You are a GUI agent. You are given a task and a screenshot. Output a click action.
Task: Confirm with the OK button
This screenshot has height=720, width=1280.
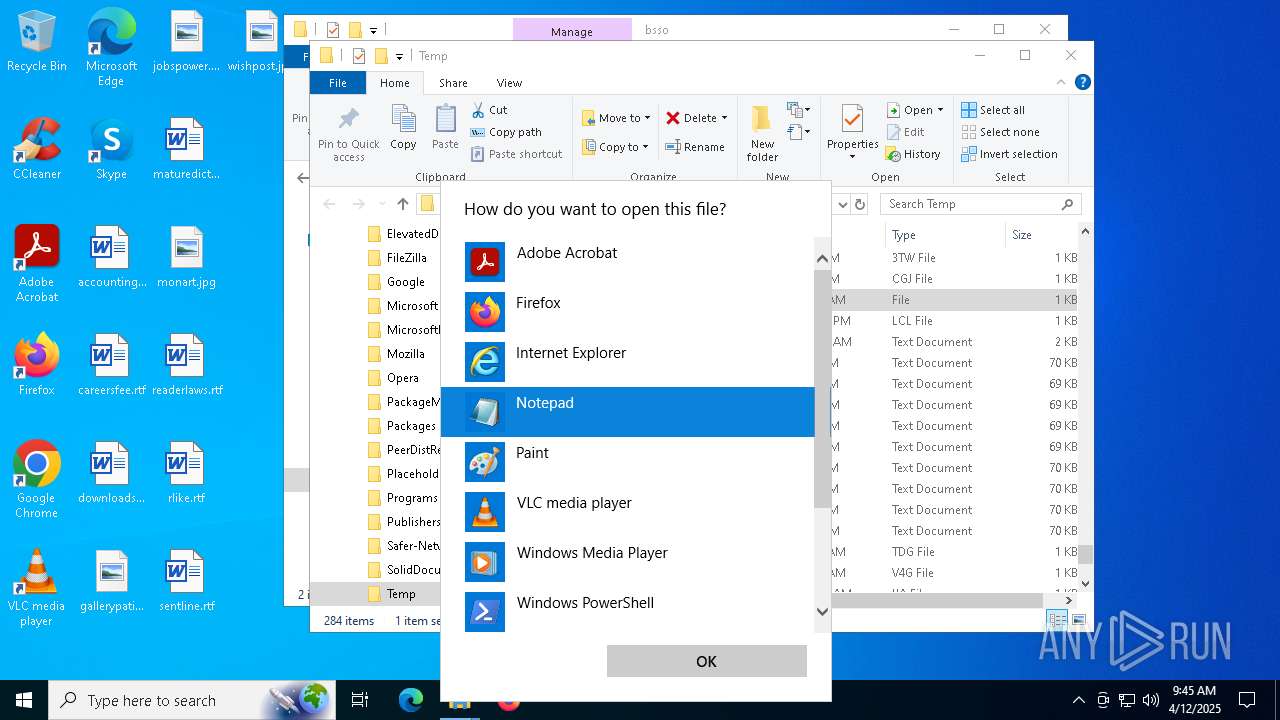706,661
